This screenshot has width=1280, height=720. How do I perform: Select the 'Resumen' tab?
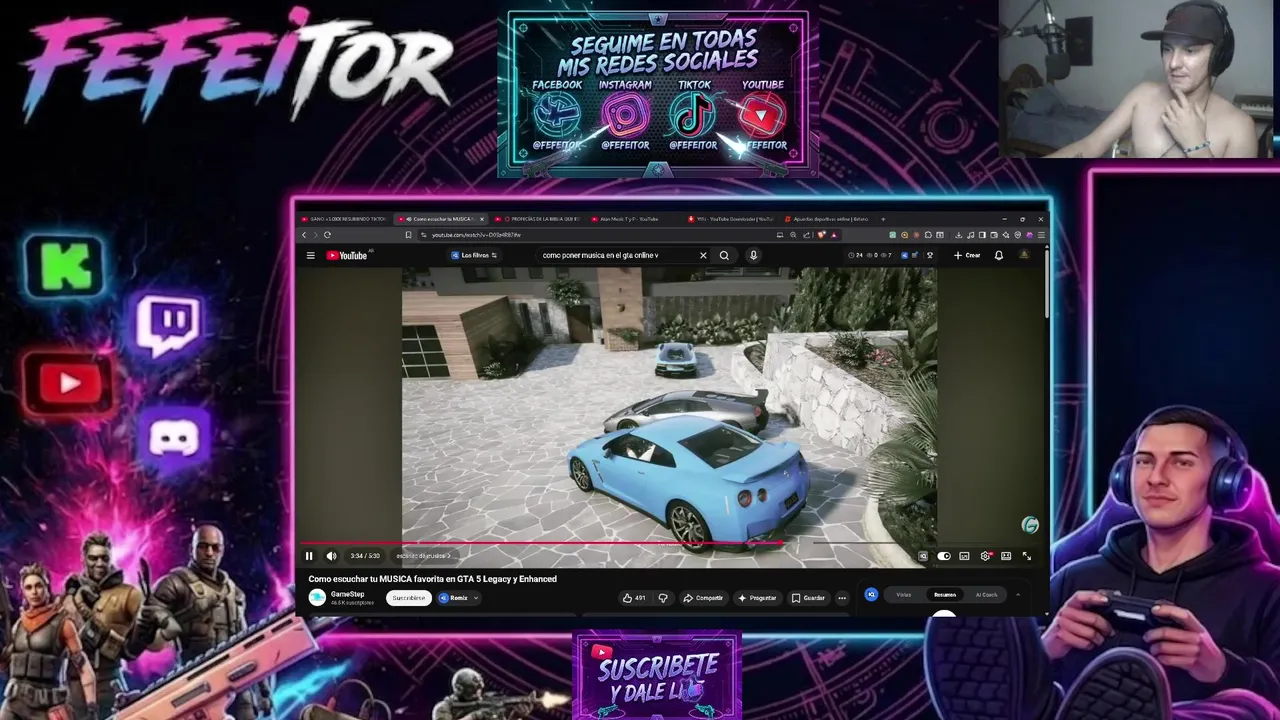point(944,595)
